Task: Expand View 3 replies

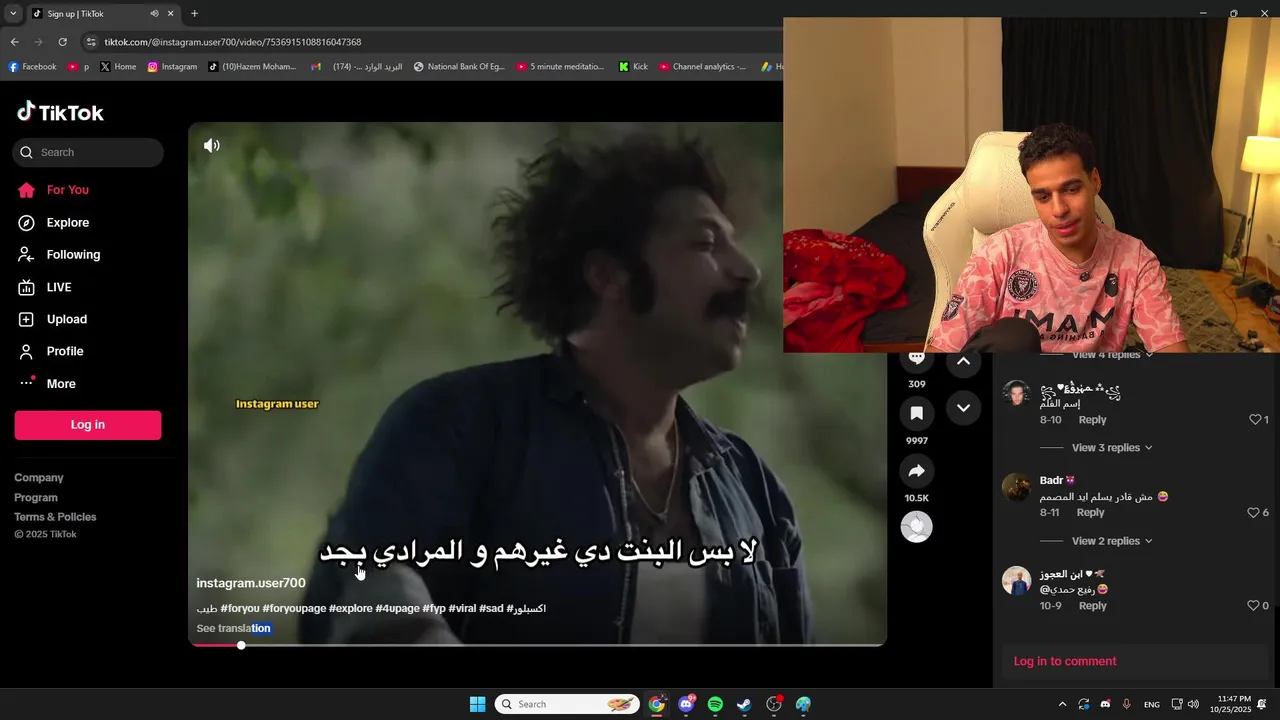Action: click(x=1112, y=448)
